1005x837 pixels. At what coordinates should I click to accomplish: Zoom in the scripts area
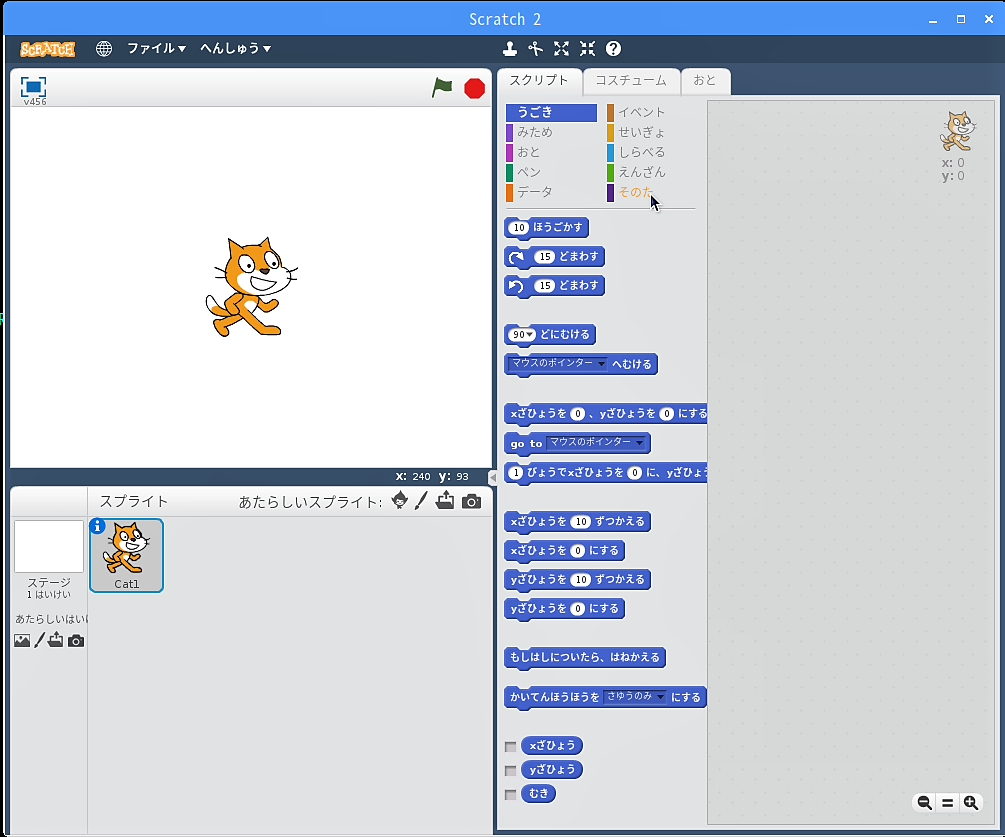point(970,802)
